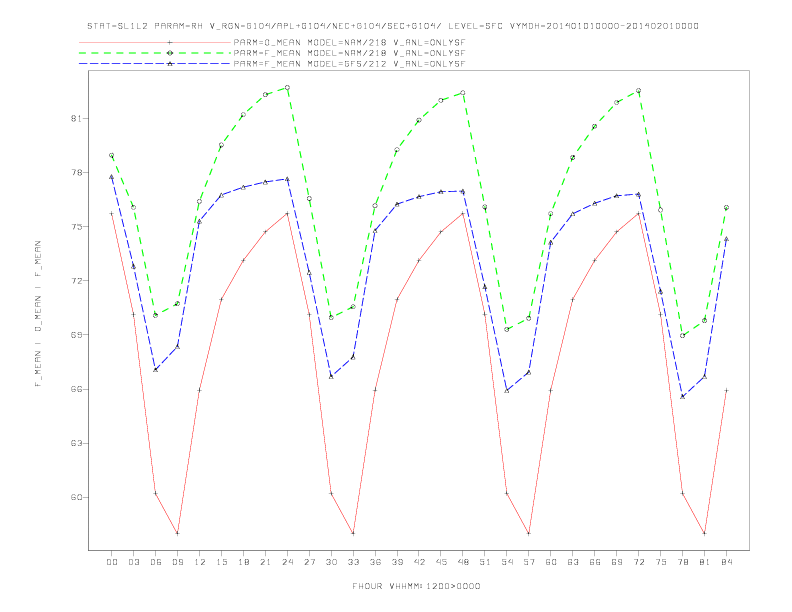792x612 pixels.
Task: Click x-axis tick label 06
Action: (x=156, y=562)
